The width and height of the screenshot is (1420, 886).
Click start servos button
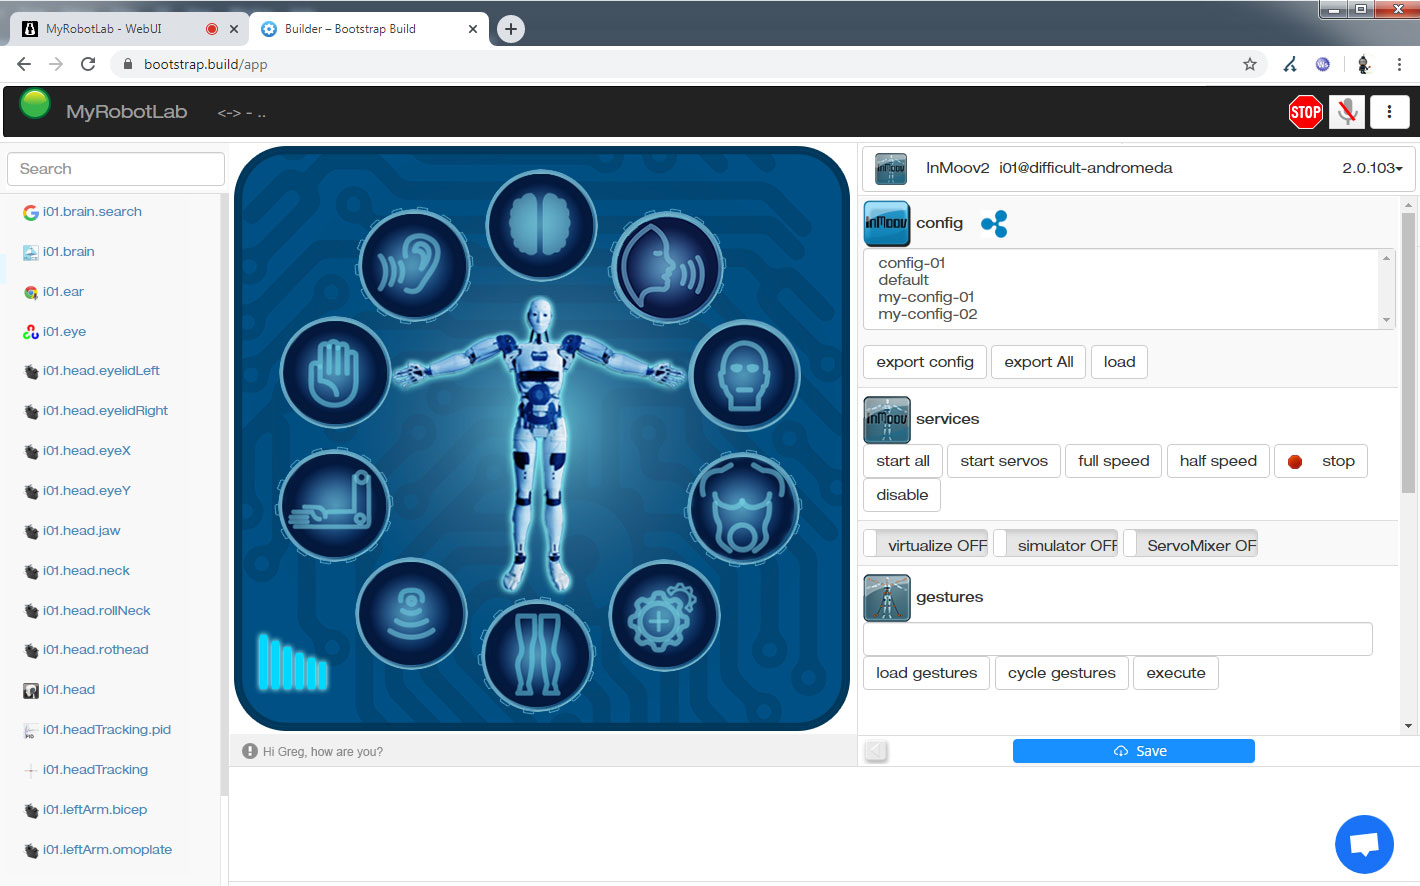point(1004,461)
